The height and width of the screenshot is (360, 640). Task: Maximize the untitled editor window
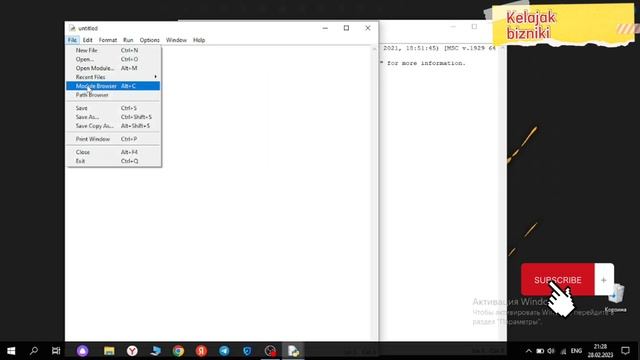[346, 28]
